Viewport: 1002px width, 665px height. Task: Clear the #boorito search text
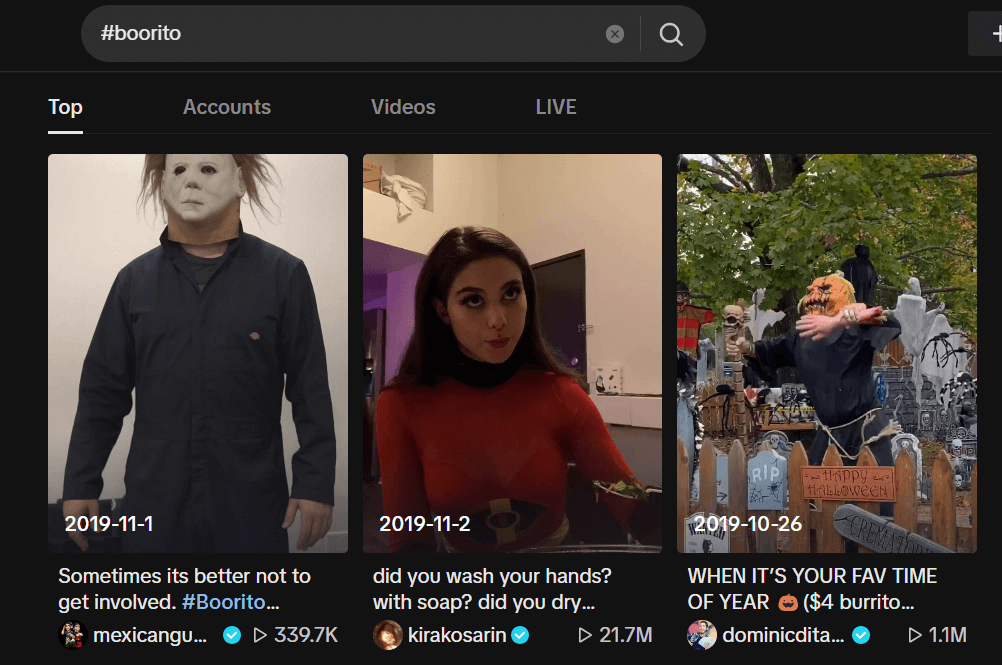pos(615,34)
